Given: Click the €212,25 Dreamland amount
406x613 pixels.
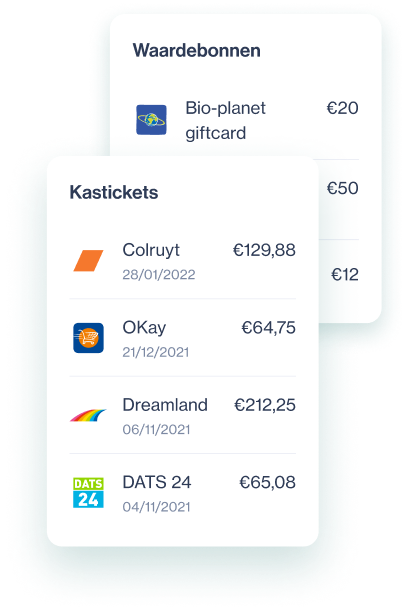Looking at the screenshot, I should coord(265,405).
